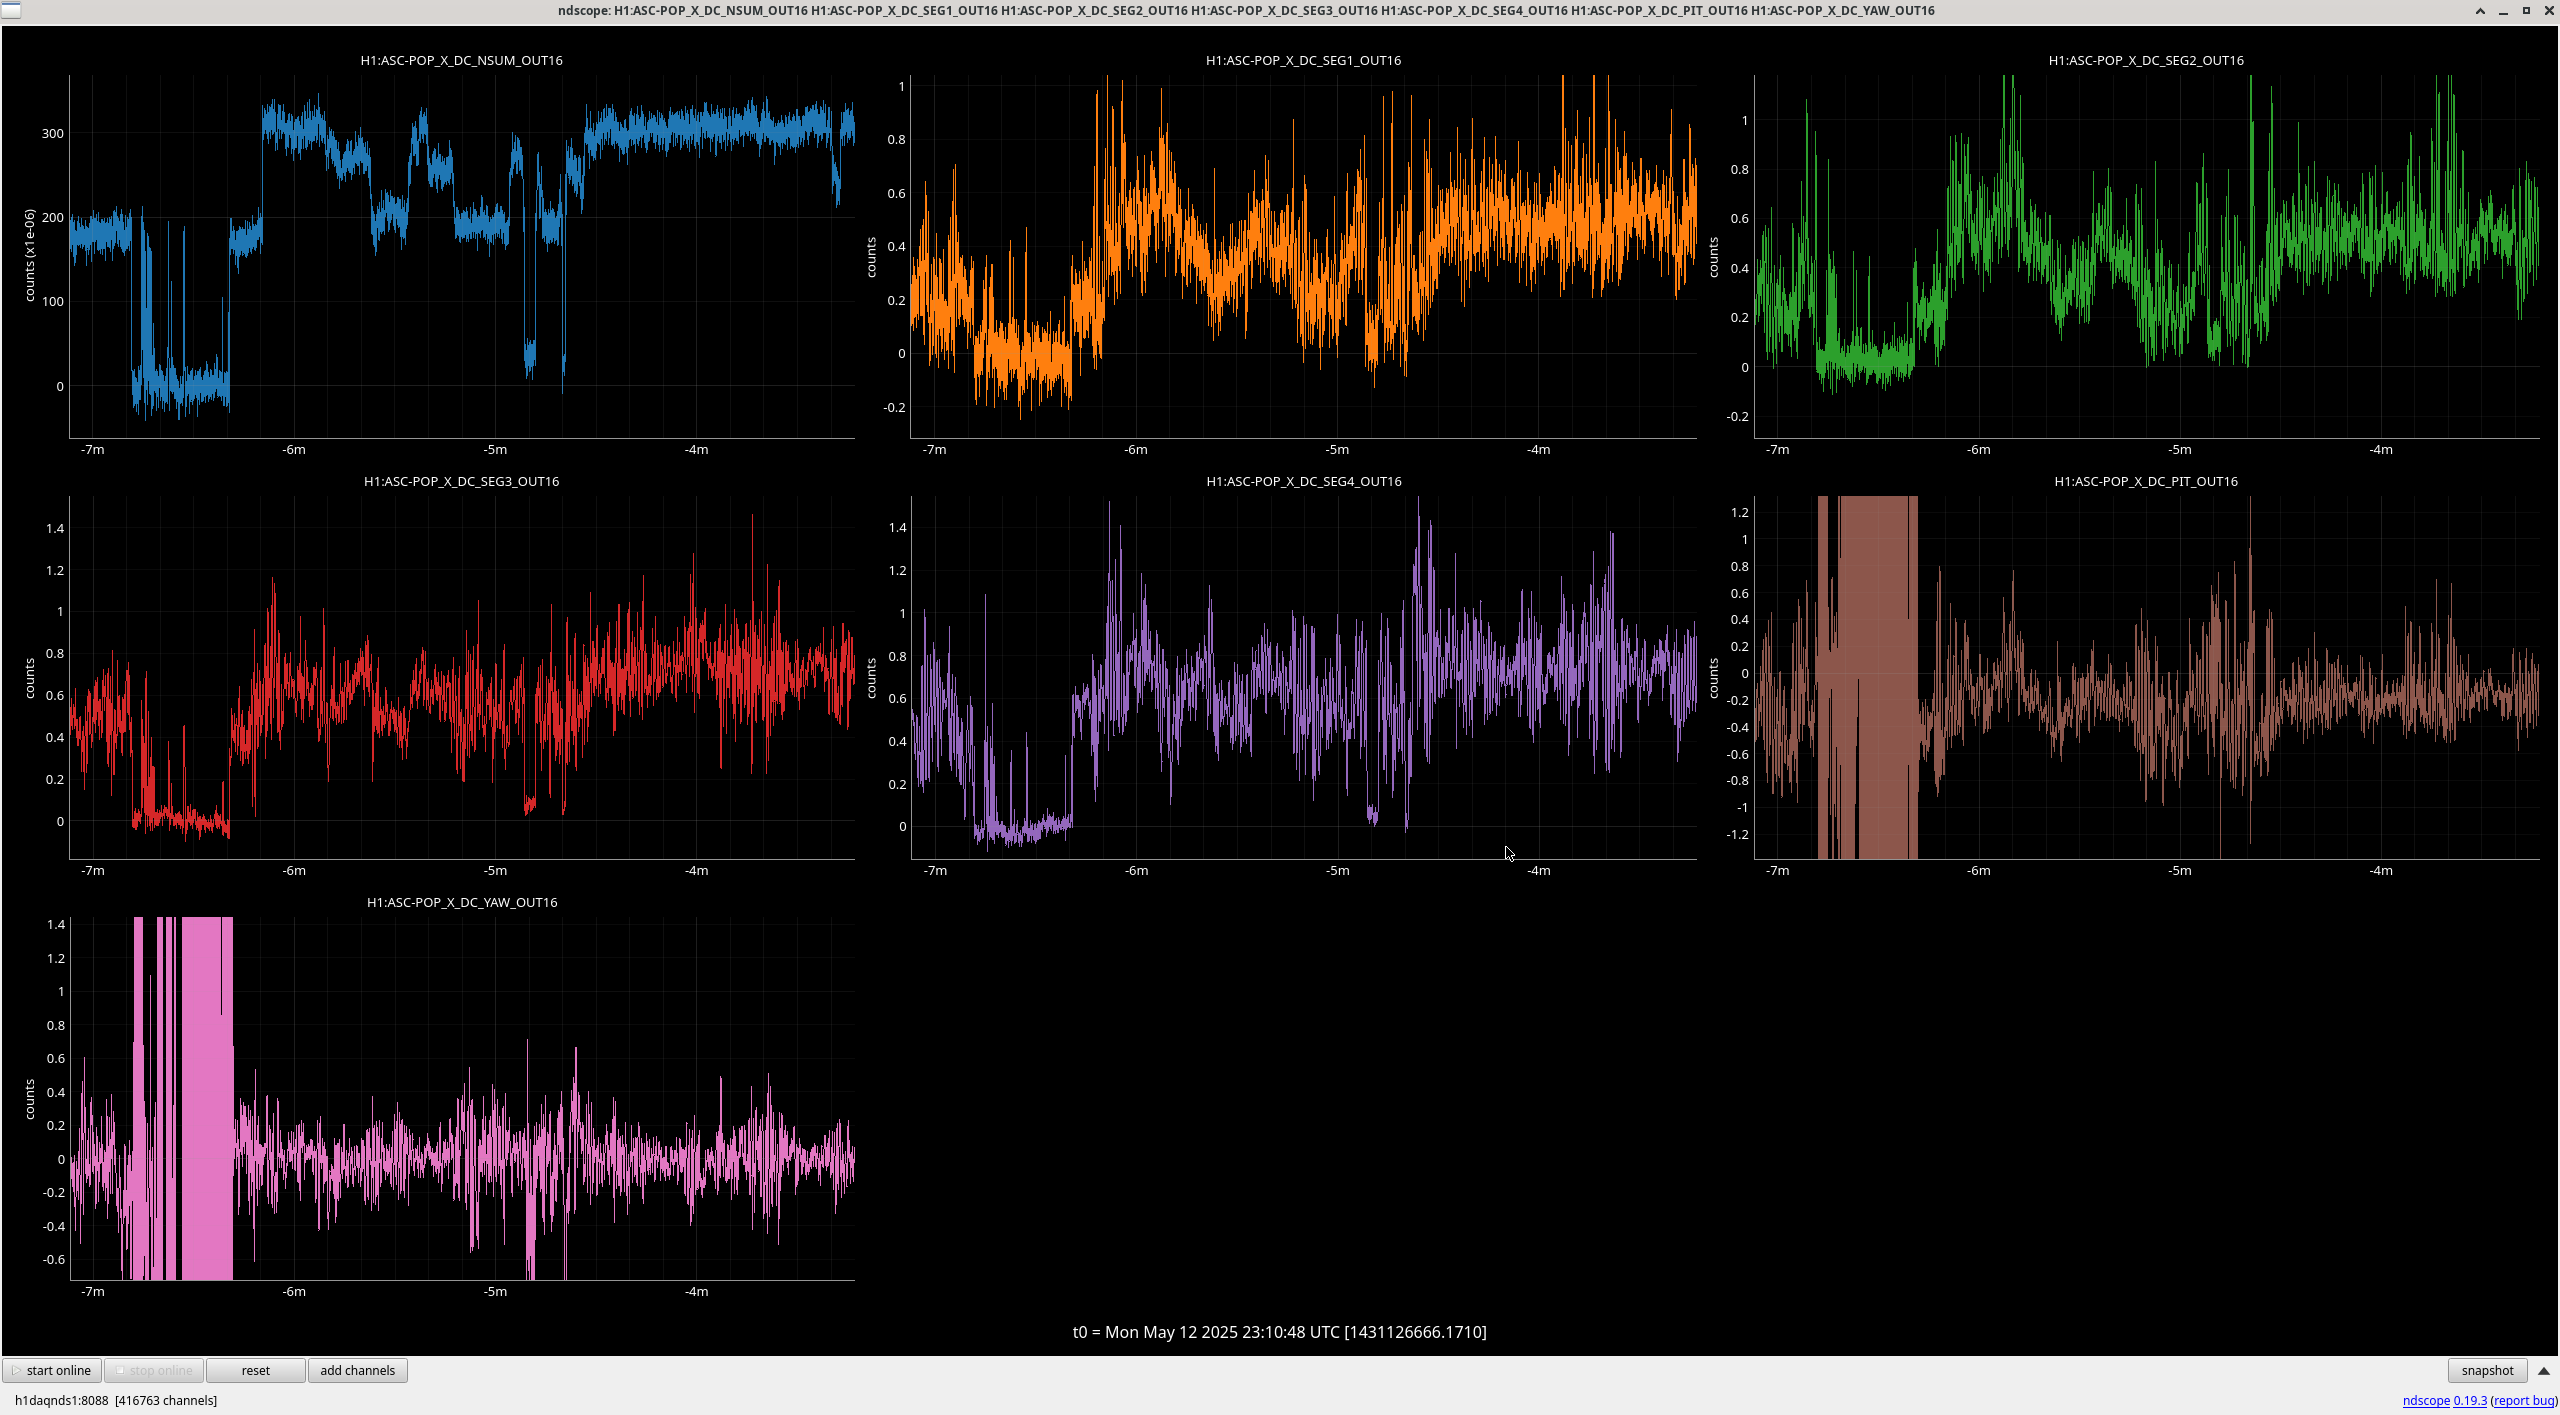Click the purple SEG4 trace plot area

1304,677
